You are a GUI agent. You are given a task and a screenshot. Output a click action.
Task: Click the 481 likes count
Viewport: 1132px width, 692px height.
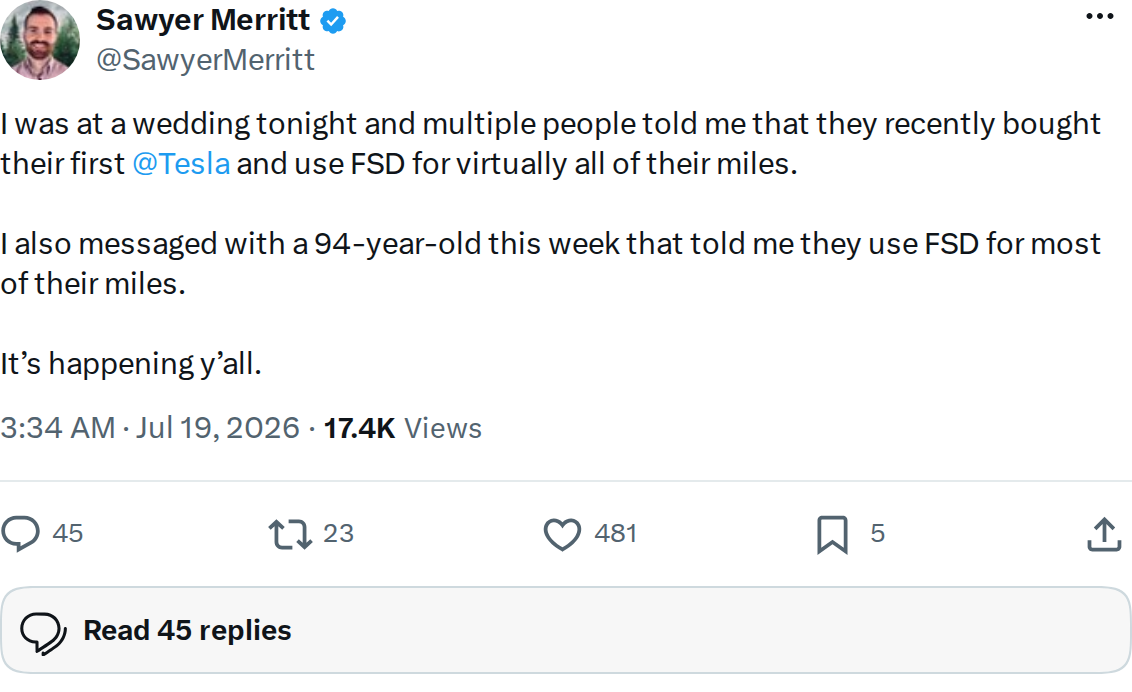pyautogui.click(x=616, y=533)
